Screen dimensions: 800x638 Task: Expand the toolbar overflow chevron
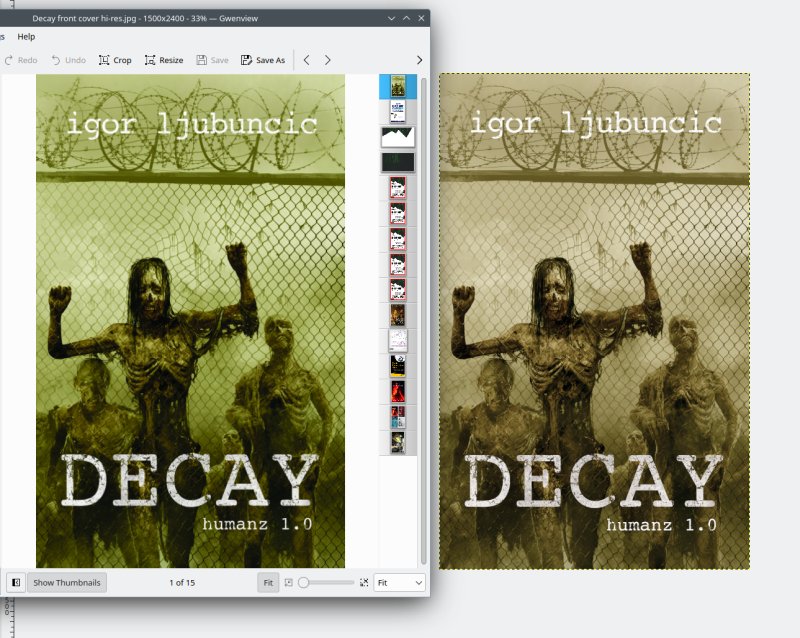point(419,60)
